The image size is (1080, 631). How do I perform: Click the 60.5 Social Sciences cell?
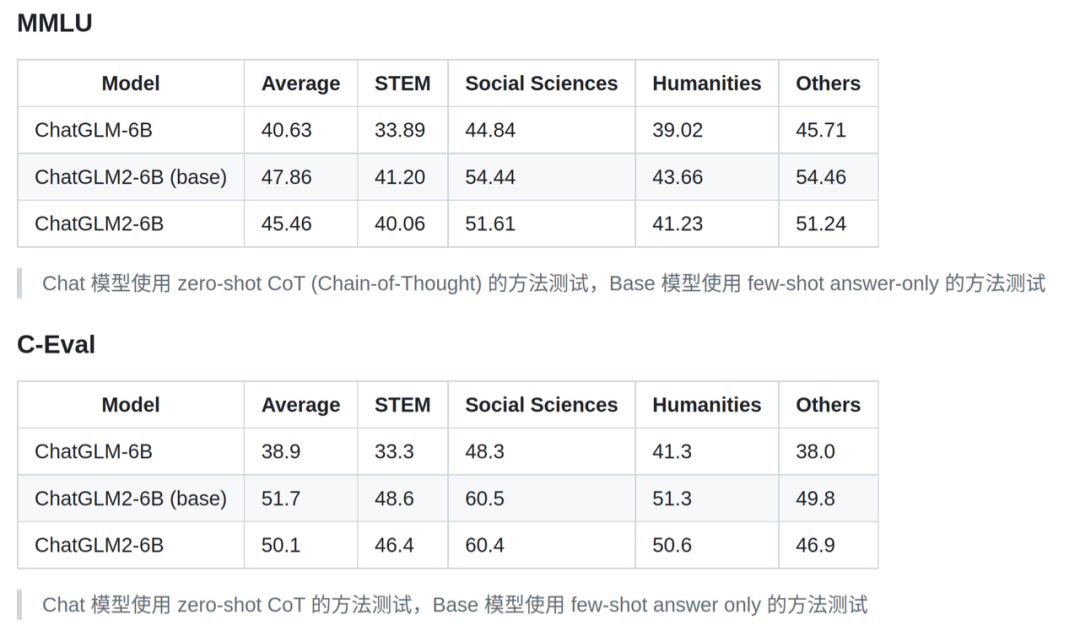[x=541, y=498]
